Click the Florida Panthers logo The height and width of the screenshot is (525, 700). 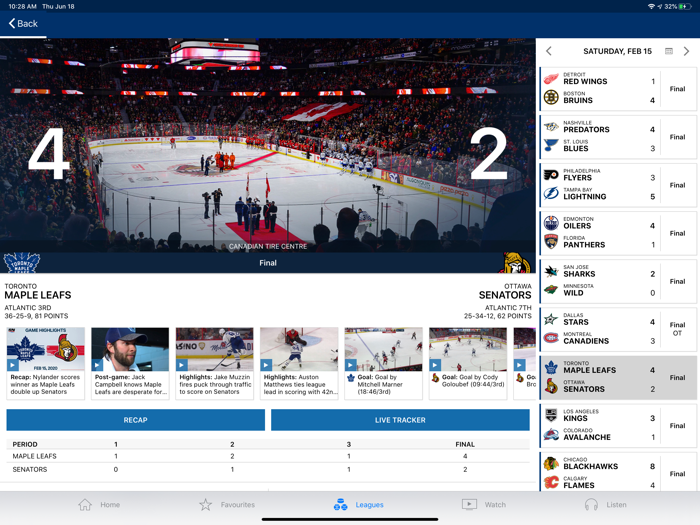coord(551,242)
